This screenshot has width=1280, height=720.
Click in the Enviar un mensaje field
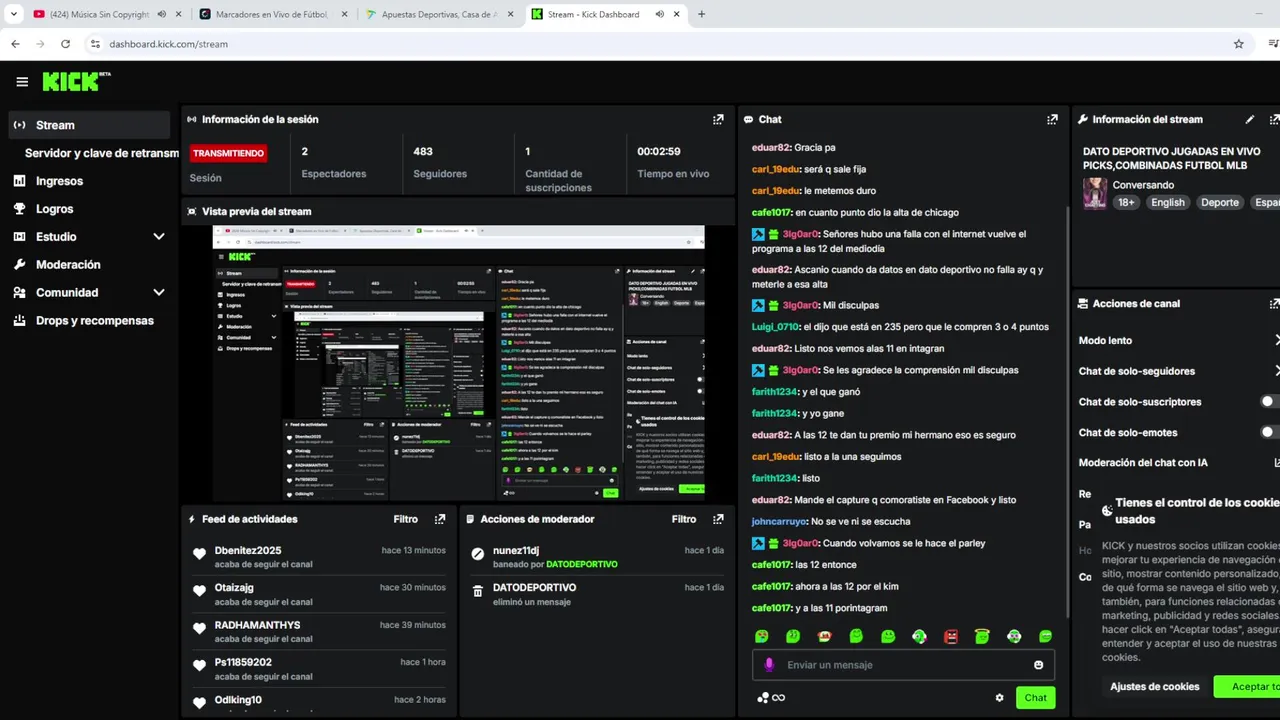pos(905,665)
